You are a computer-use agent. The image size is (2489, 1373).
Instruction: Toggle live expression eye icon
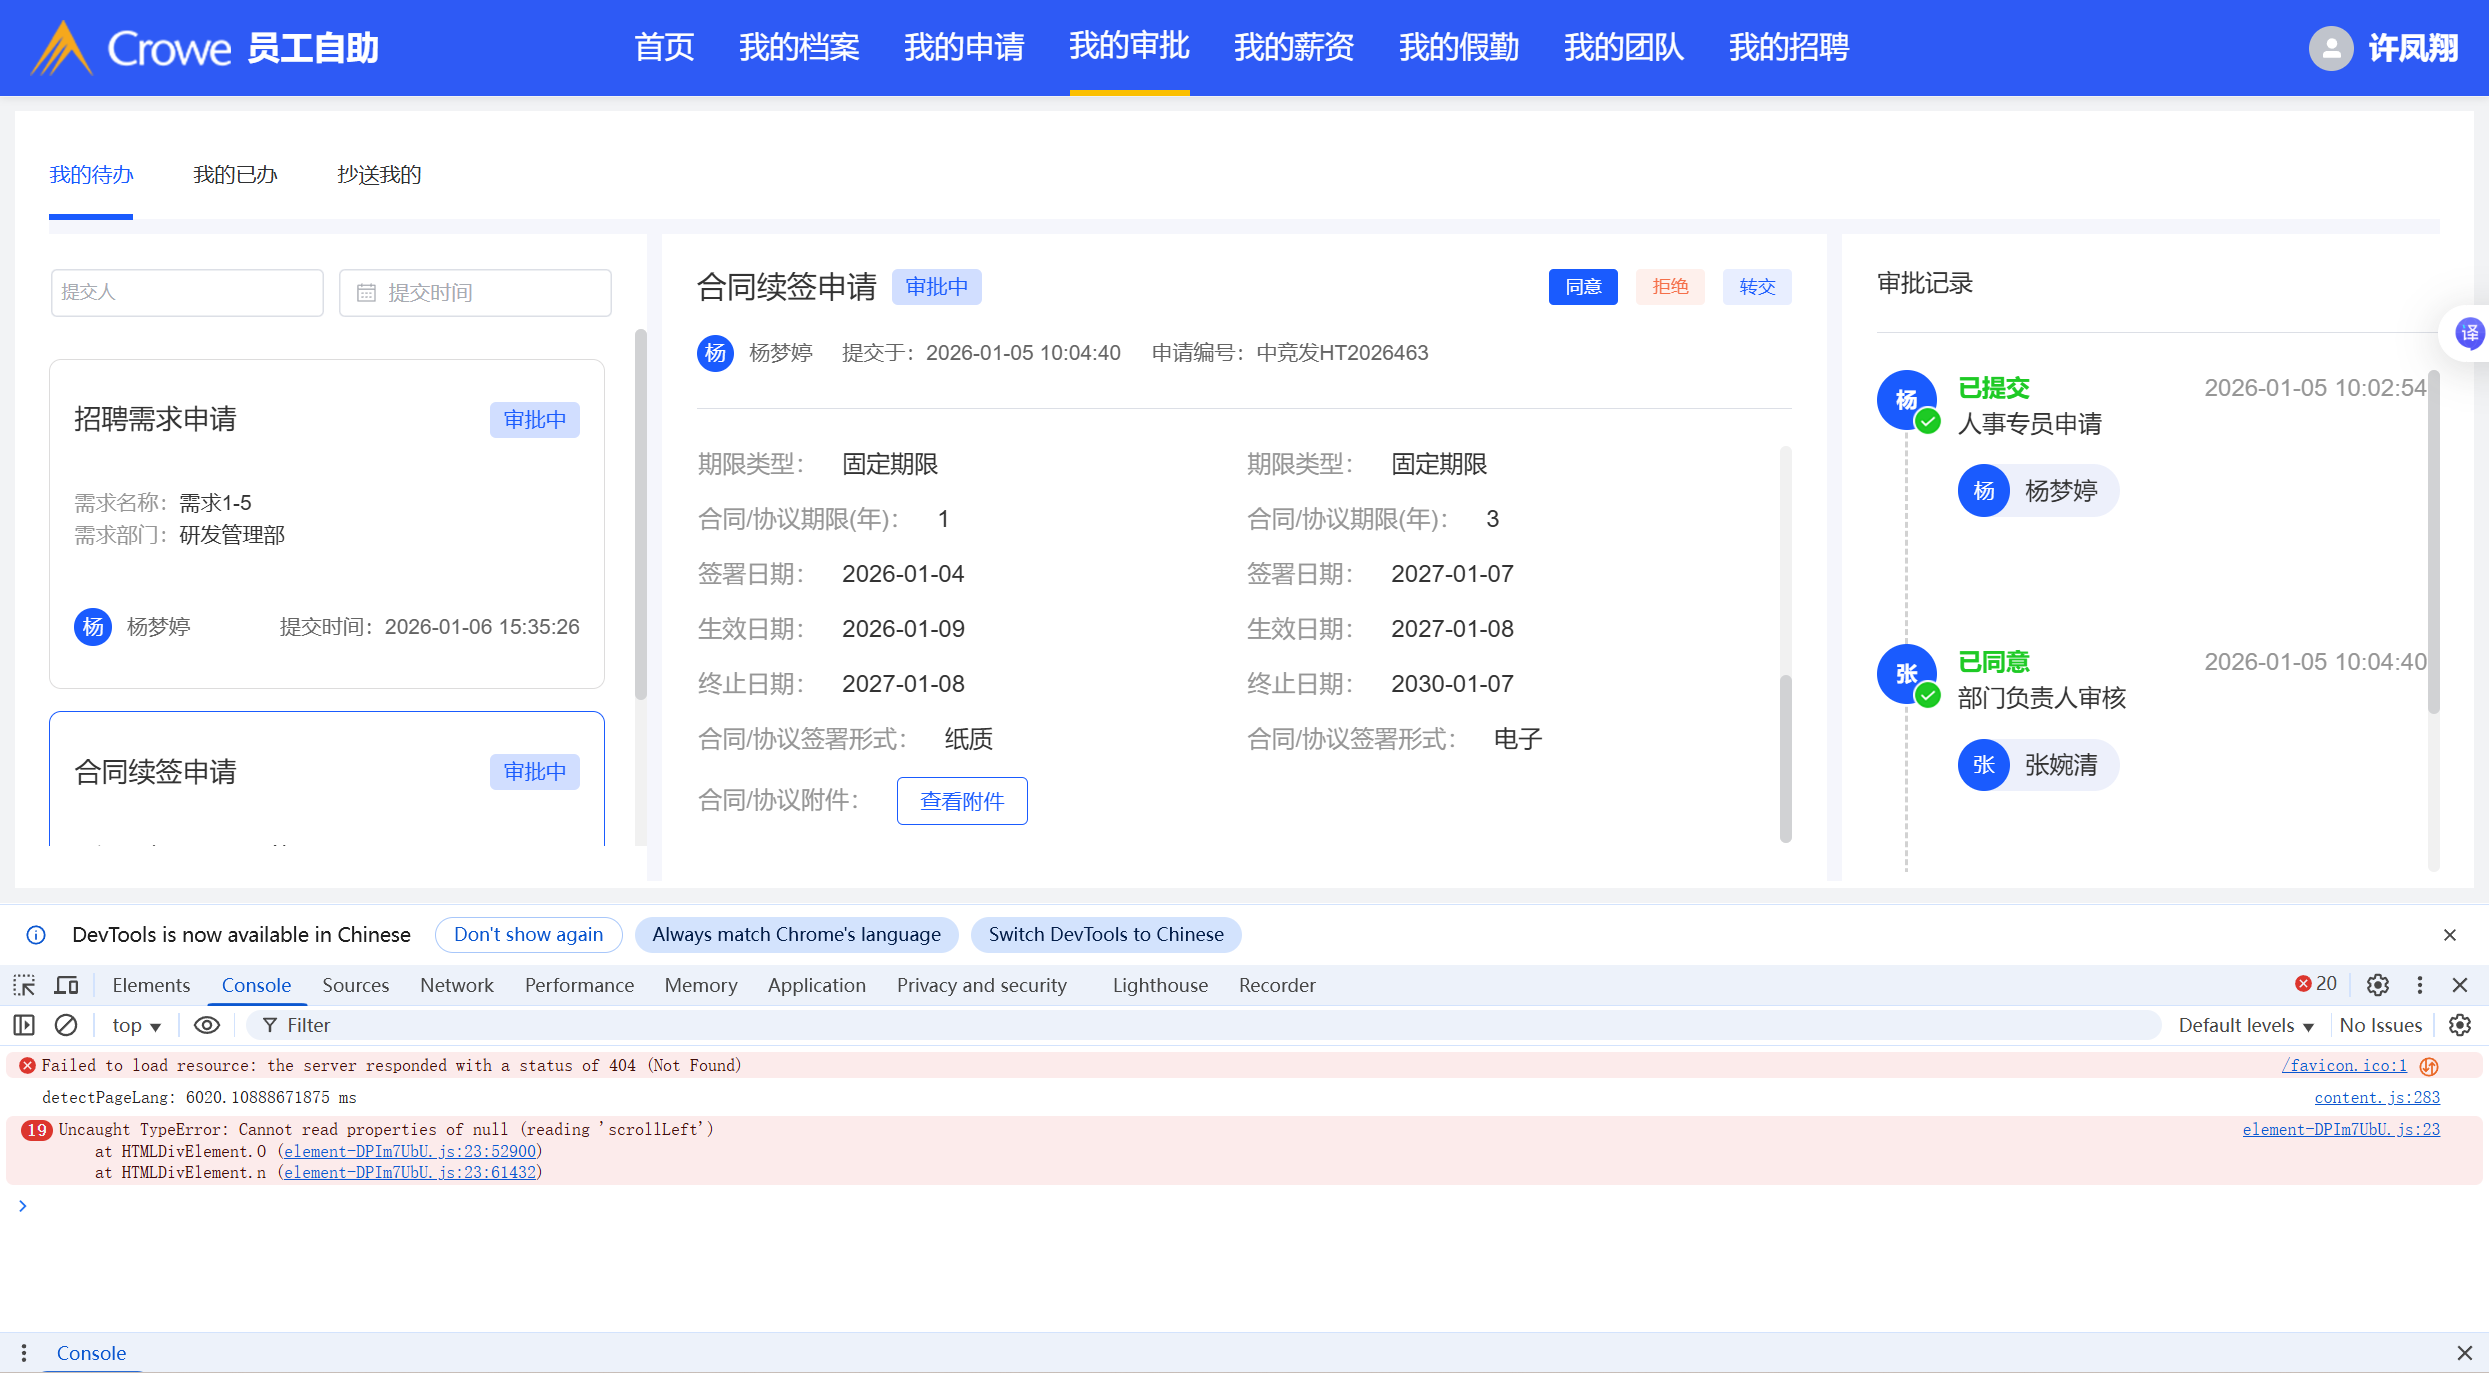coord(207,1025)
